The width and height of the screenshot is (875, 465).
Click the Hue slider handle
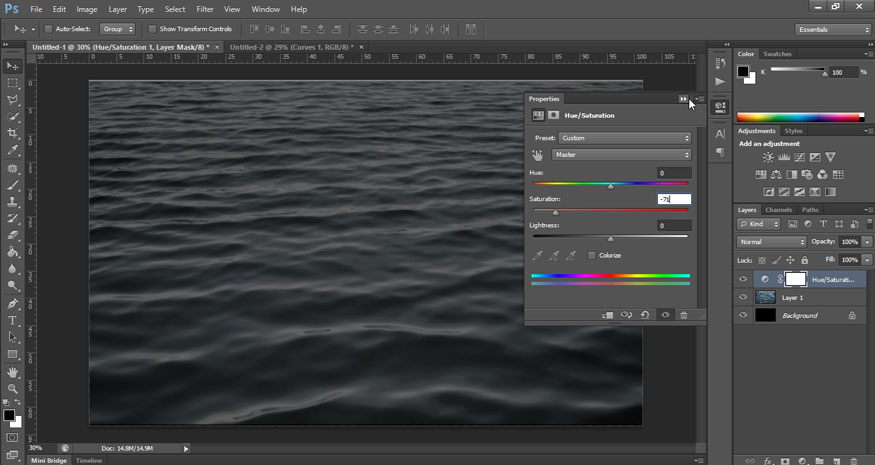click(611, 185)
